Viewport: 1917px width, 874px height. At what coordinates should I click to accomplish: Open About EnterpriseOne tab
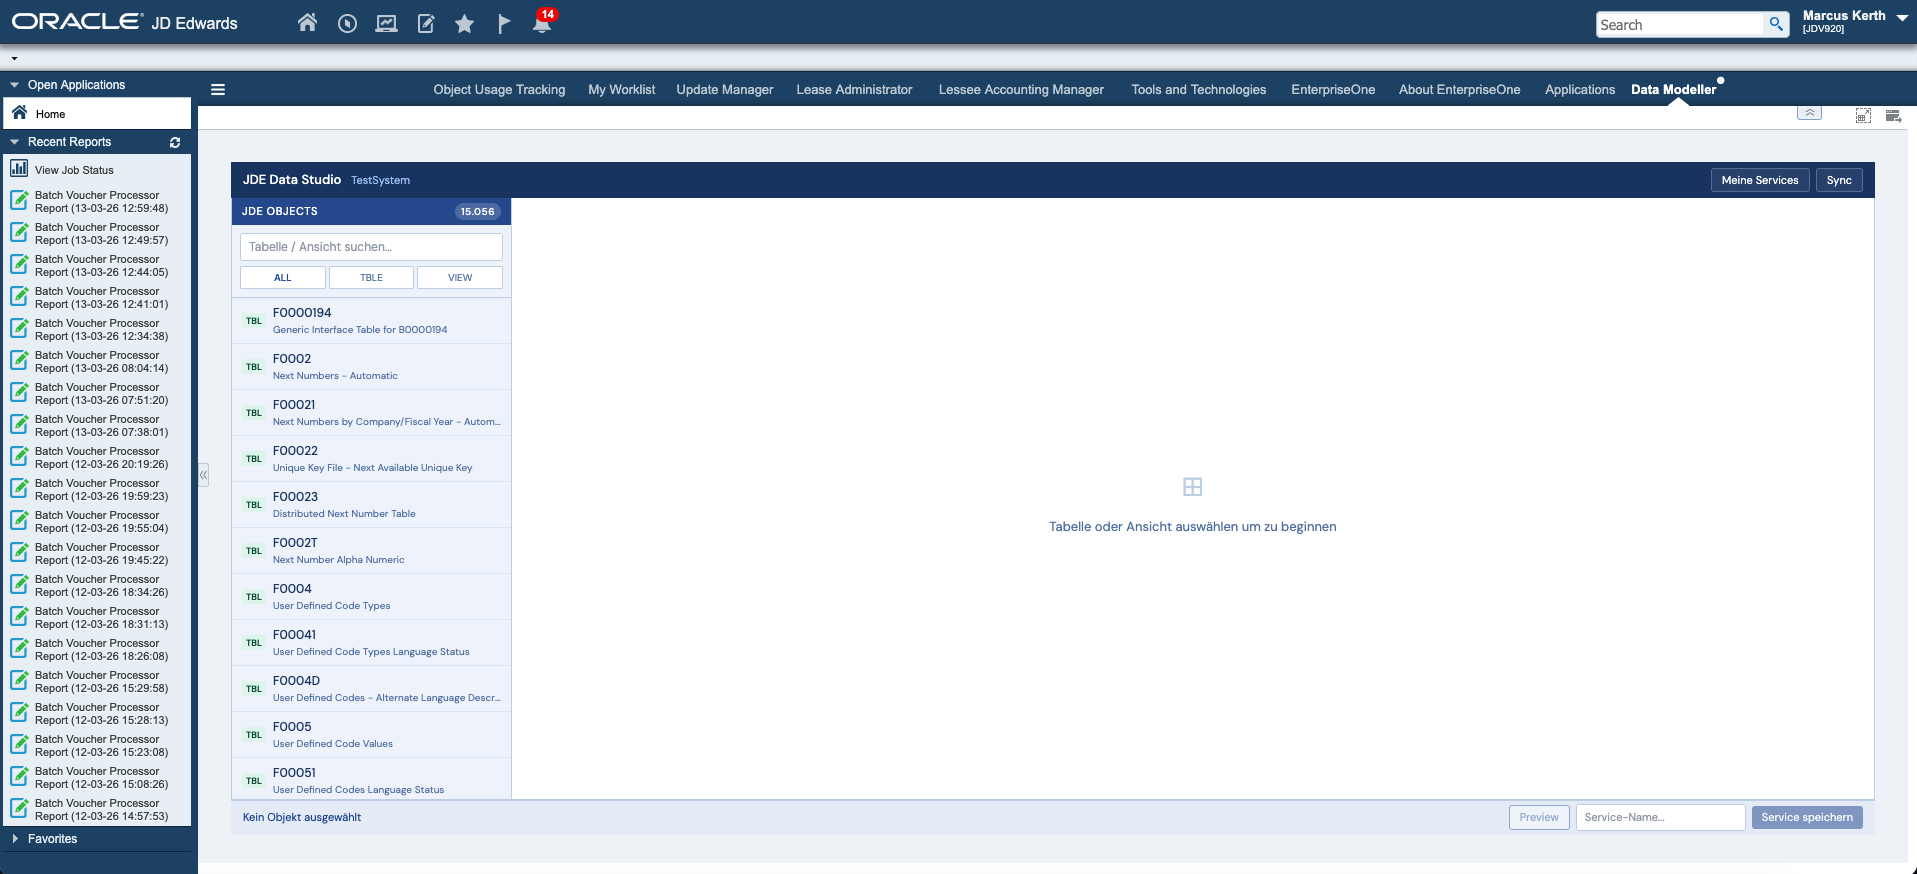1459,89
